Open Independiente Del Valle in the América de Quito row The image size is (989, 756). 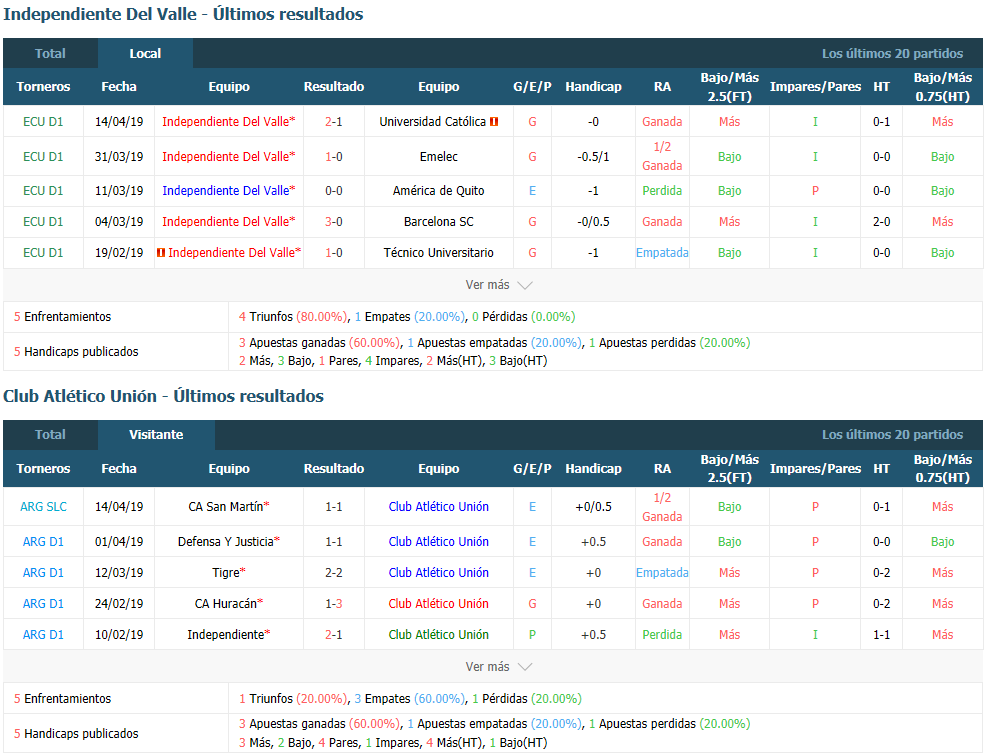226,190
